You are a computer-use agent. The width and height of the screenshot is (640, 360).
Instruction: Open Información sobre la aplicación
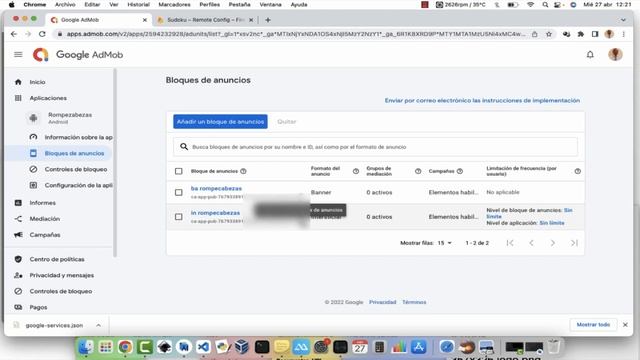click(x=78, y=137)
